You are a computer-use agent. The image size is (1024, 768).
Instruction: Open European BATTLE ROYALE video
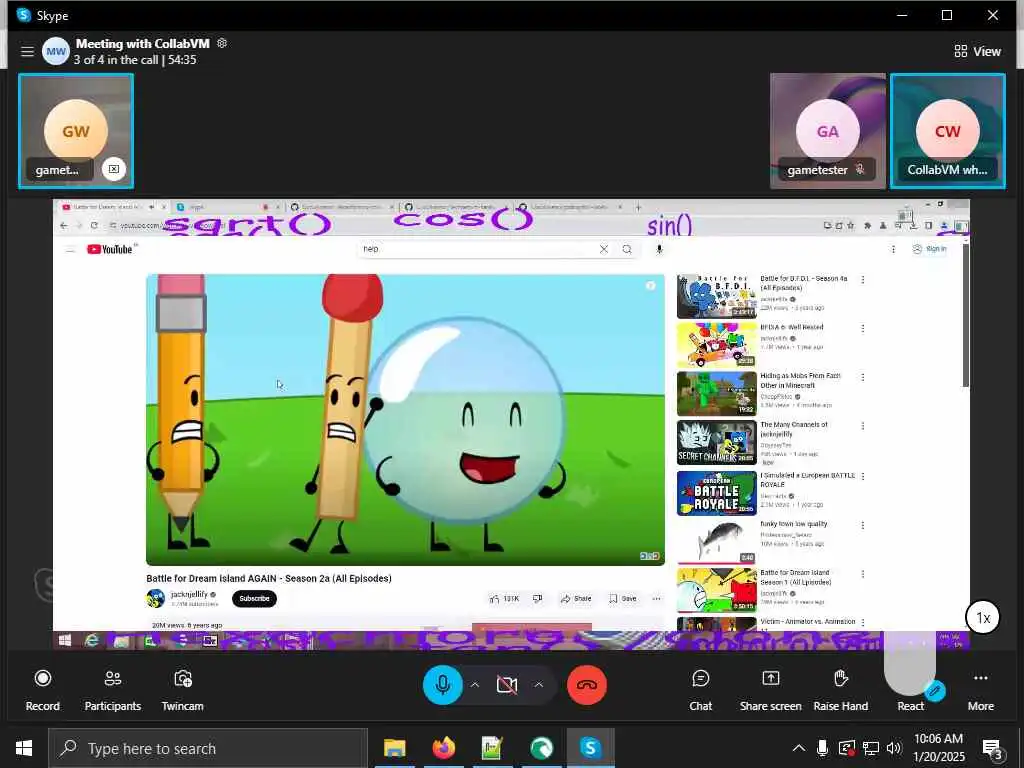[x=716, y=493]
